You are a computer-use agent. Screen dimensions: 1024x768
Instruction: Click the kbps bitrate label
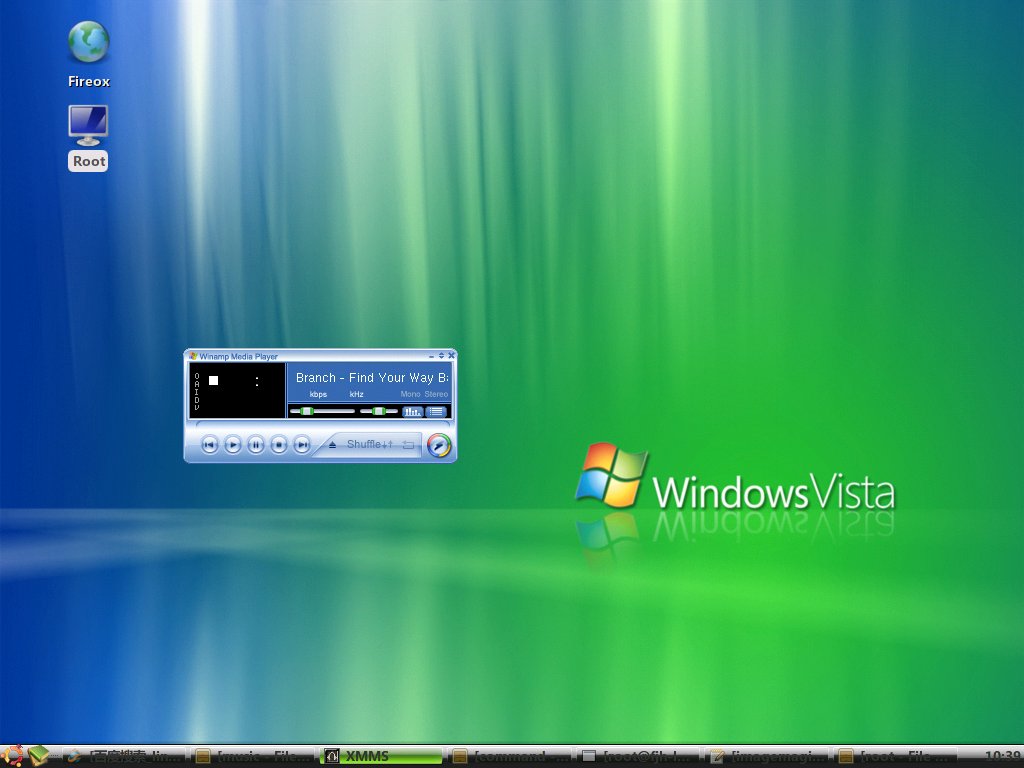pyautogui.click(x=318, y=394)
